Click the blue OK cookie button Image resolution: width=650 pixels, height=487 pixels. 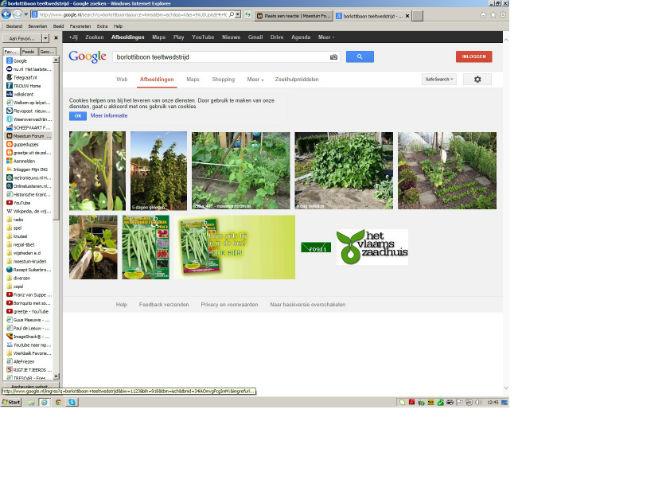pos(78,116)
